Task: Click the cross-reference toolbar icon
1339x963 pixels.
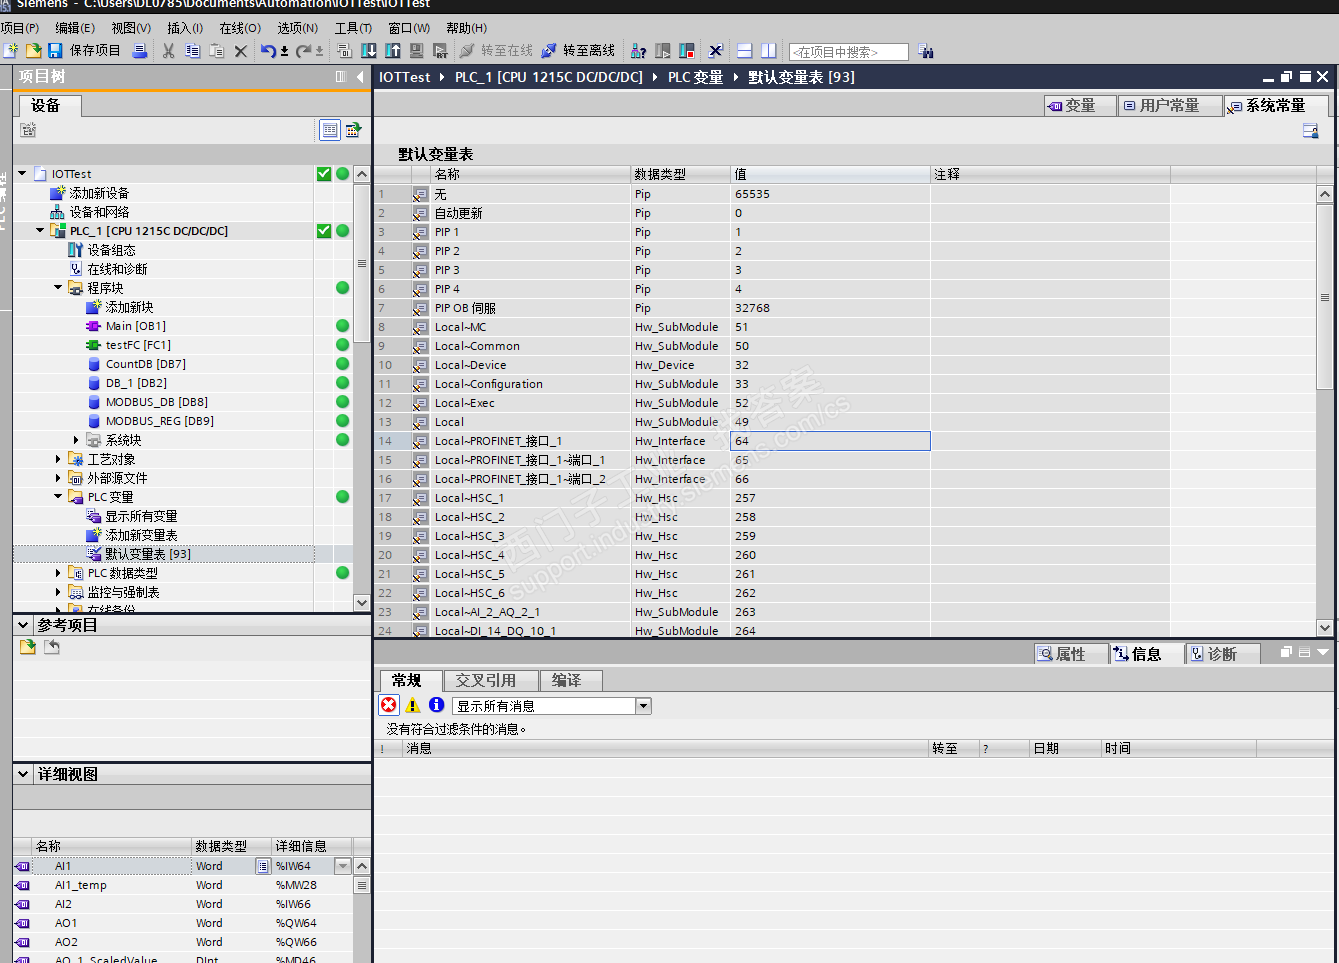Action: (x=715, y=50)
